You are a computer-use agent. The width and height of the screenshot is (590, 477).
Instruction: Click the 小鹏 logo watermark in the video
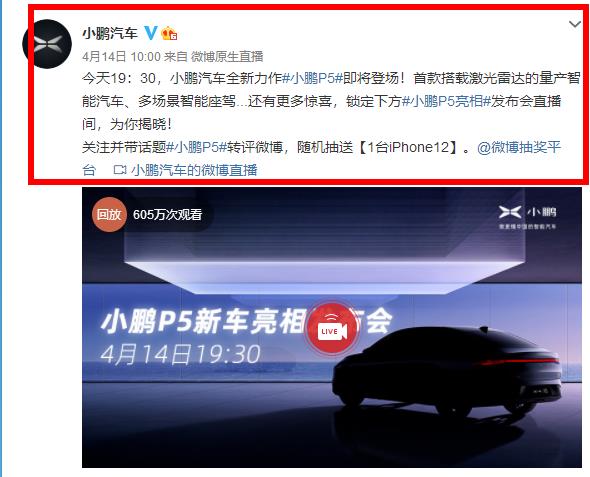point(528,217)
